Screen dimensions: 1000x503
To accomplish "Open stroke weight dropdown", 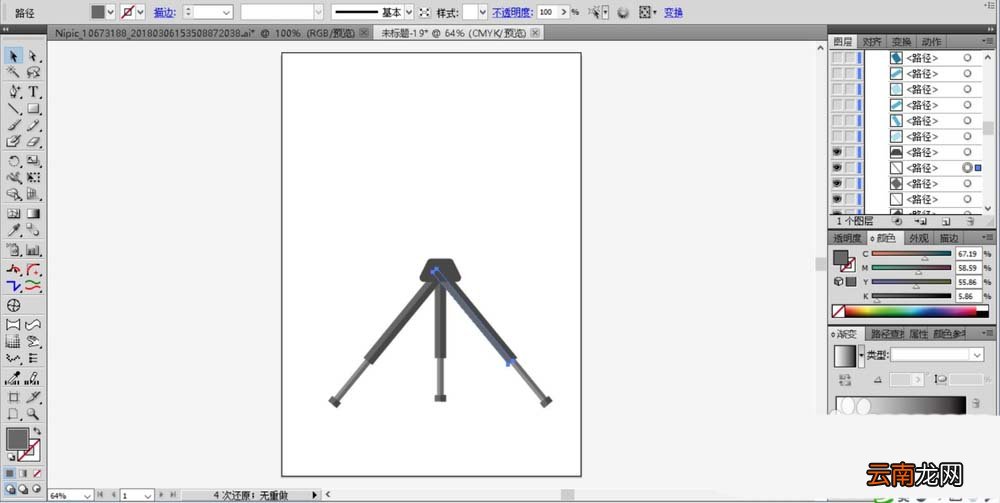I will pyautogui.click(x=226, y=12).
